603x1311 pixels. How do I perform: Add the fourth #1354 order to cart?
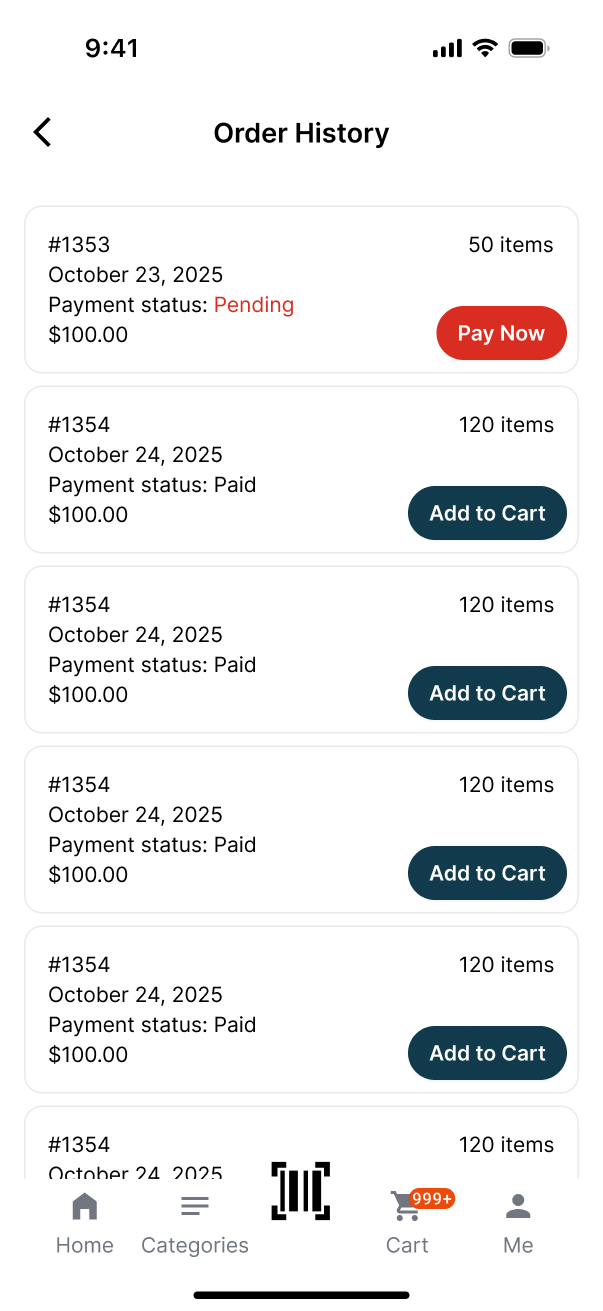[487, 1053]
